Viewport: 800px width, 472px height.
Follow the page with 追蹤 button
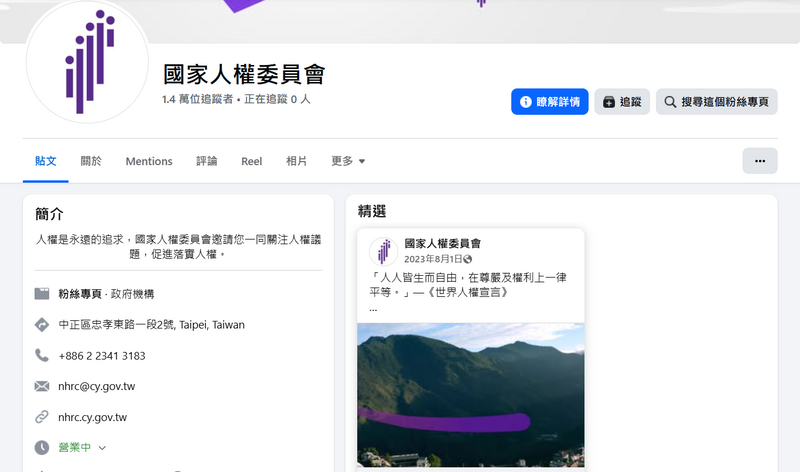pos(622,102)
